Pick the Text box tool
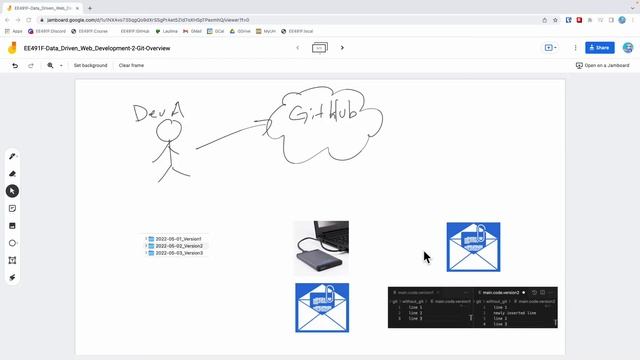 12,260
